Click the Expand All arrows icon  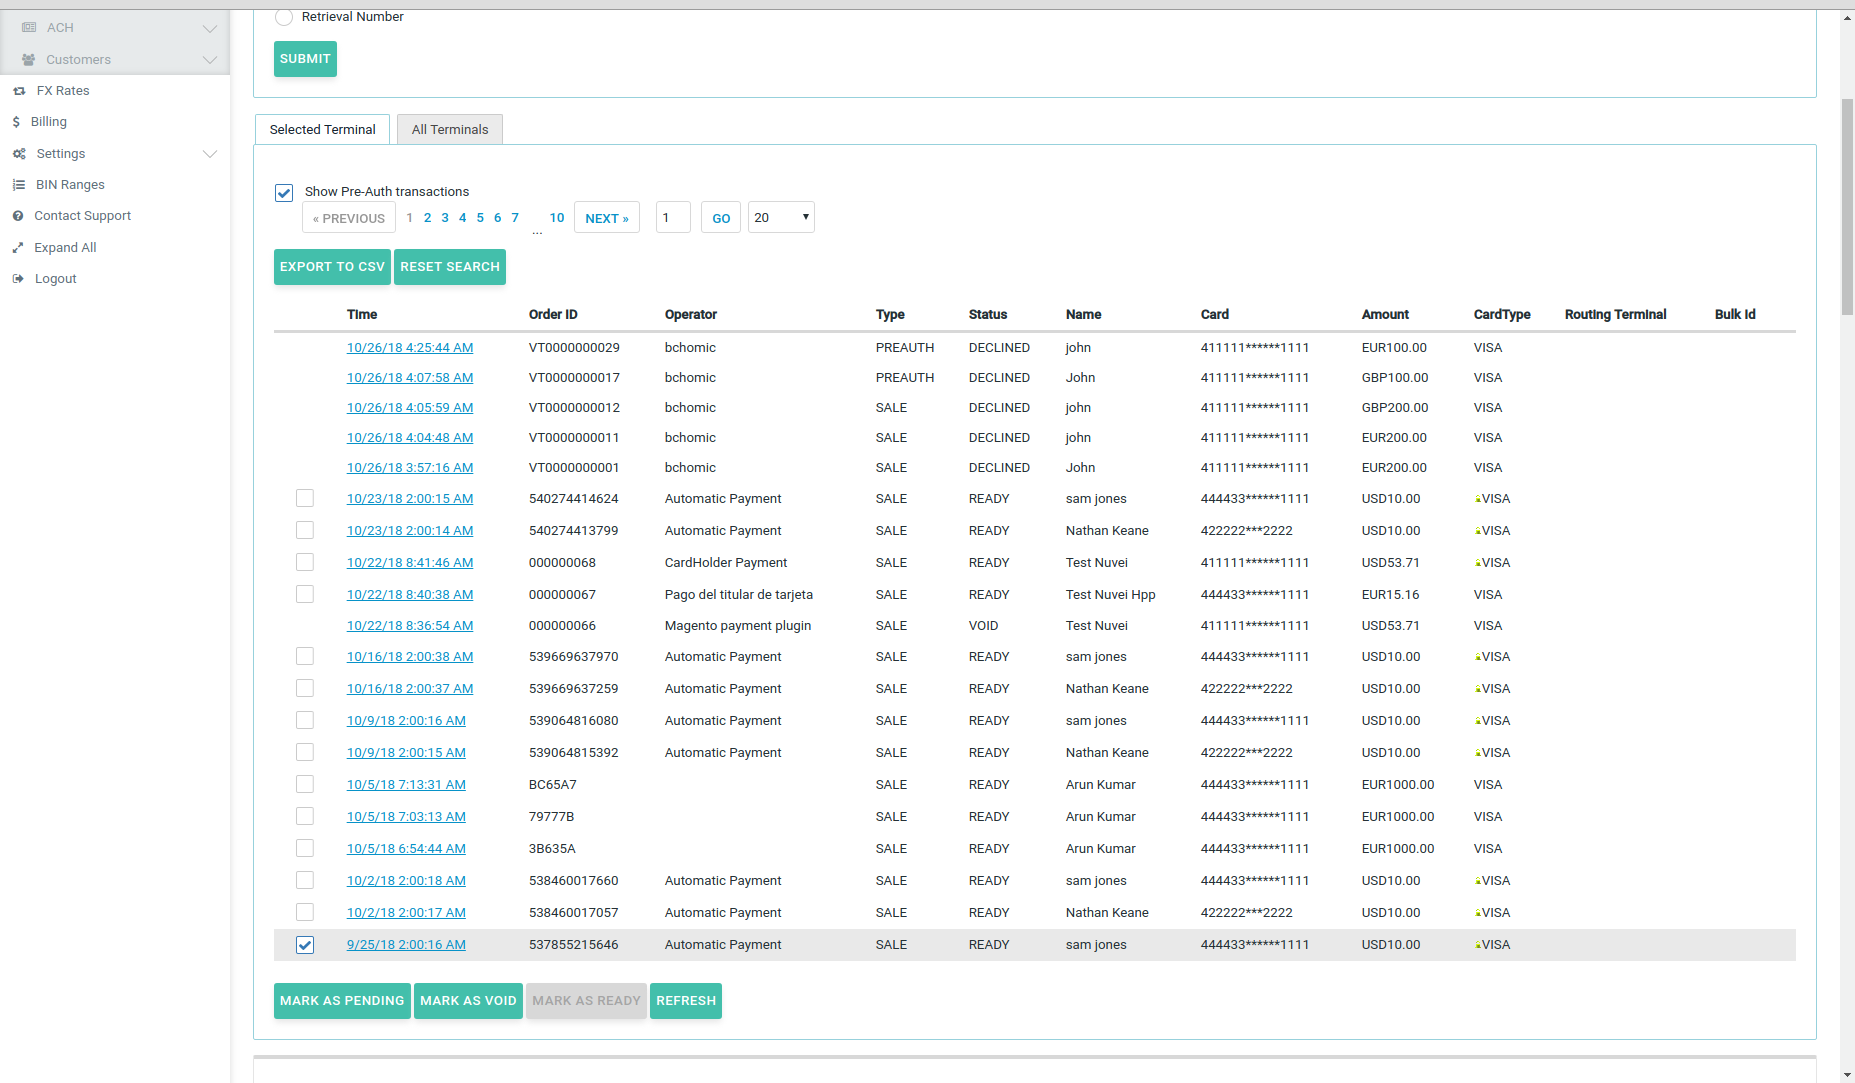(18, 248)
